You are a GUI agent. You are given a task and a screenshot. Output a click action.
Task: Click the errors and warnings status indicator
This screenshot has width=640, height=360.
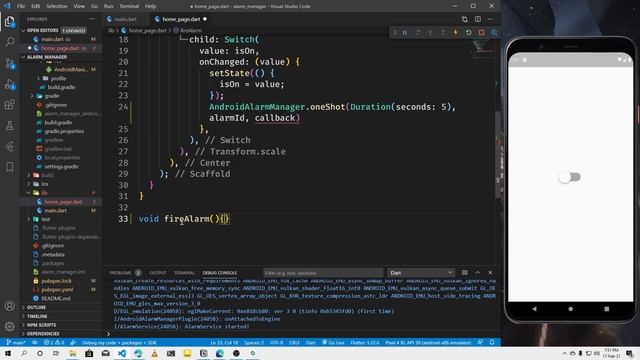[x=54, y=342]
